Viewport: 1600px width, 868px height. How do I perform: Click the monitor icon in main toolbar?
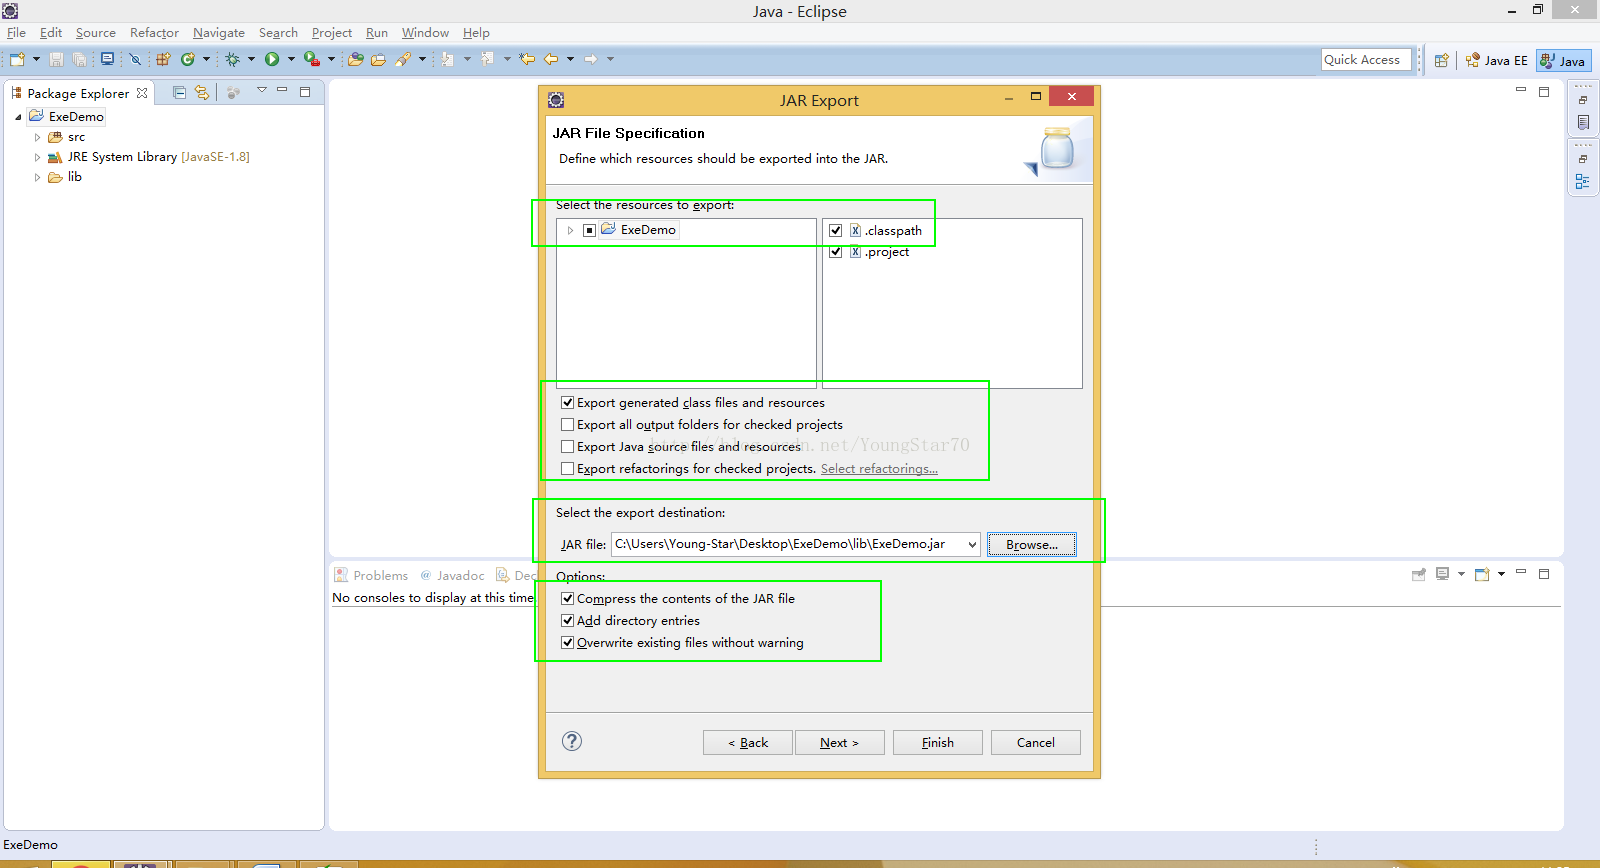point(107,59)
